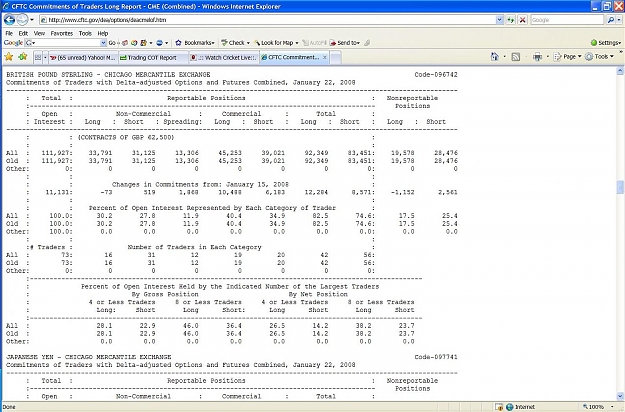Screen dimensions: 625x412
Task: Click 'Changes in Commitments from: January 15, 2008' text
Action: point(200,184)
